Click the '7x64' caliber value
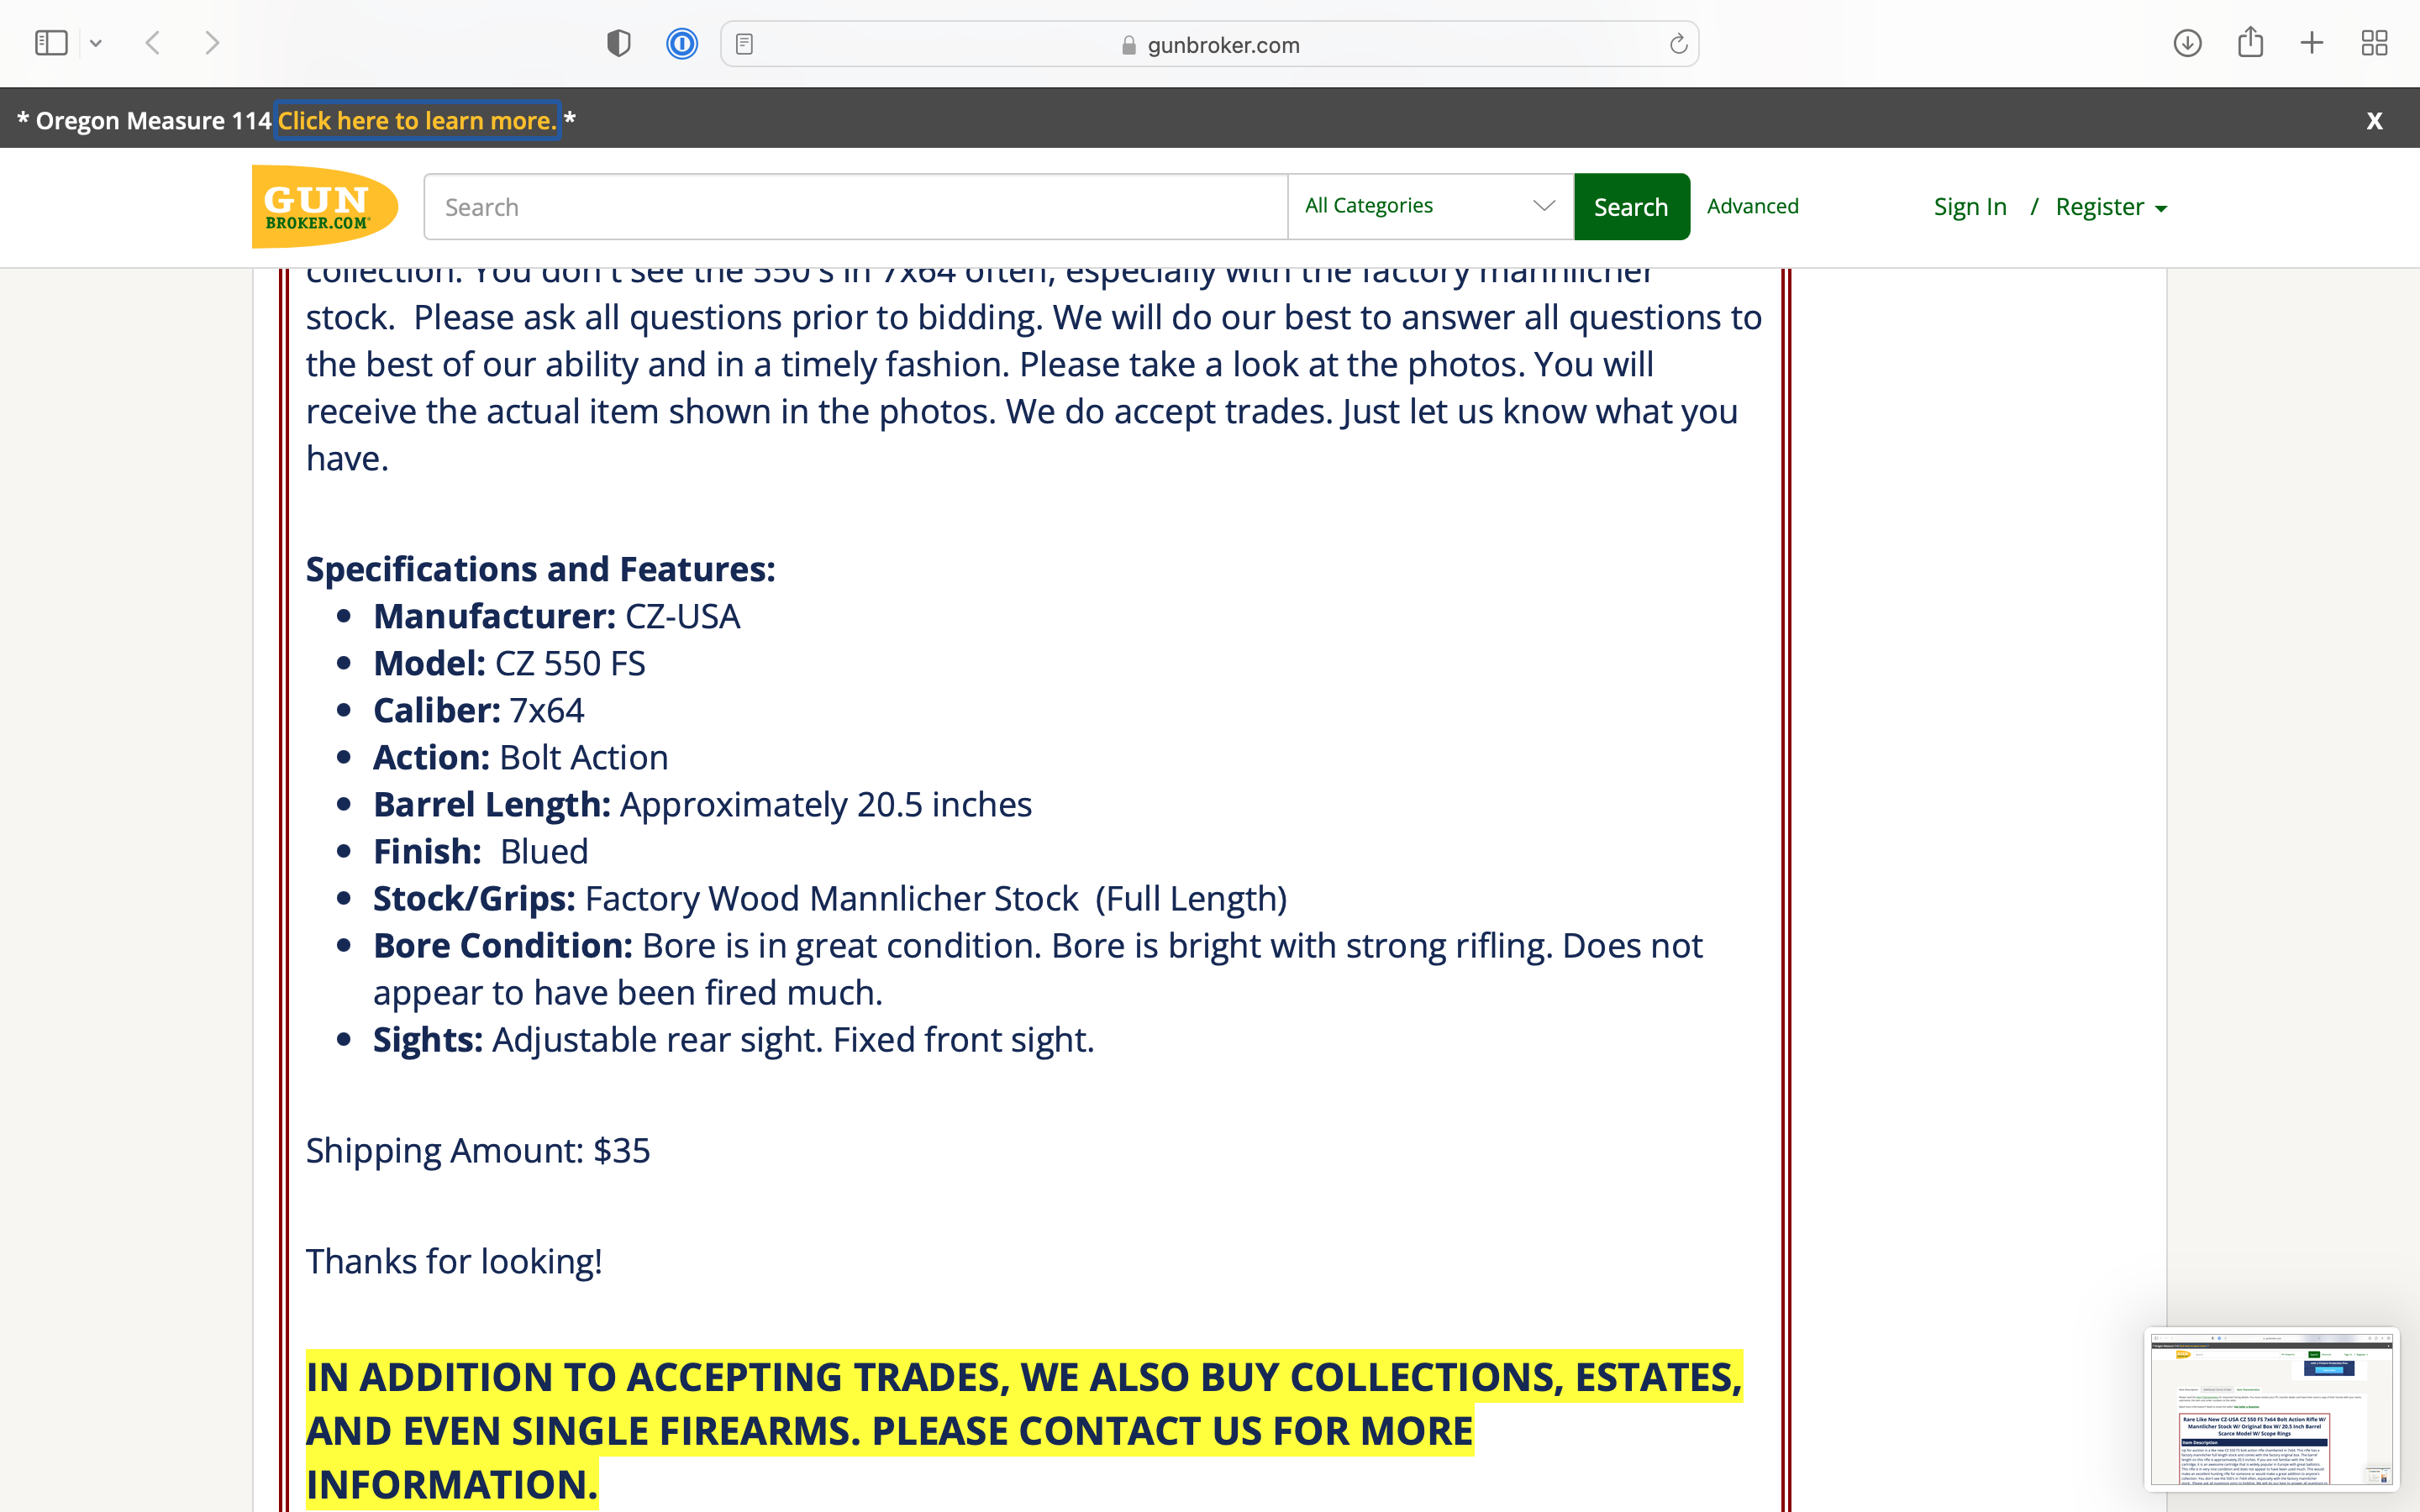Screen dimensions: 2420x1512 click(x=546, y=710)
